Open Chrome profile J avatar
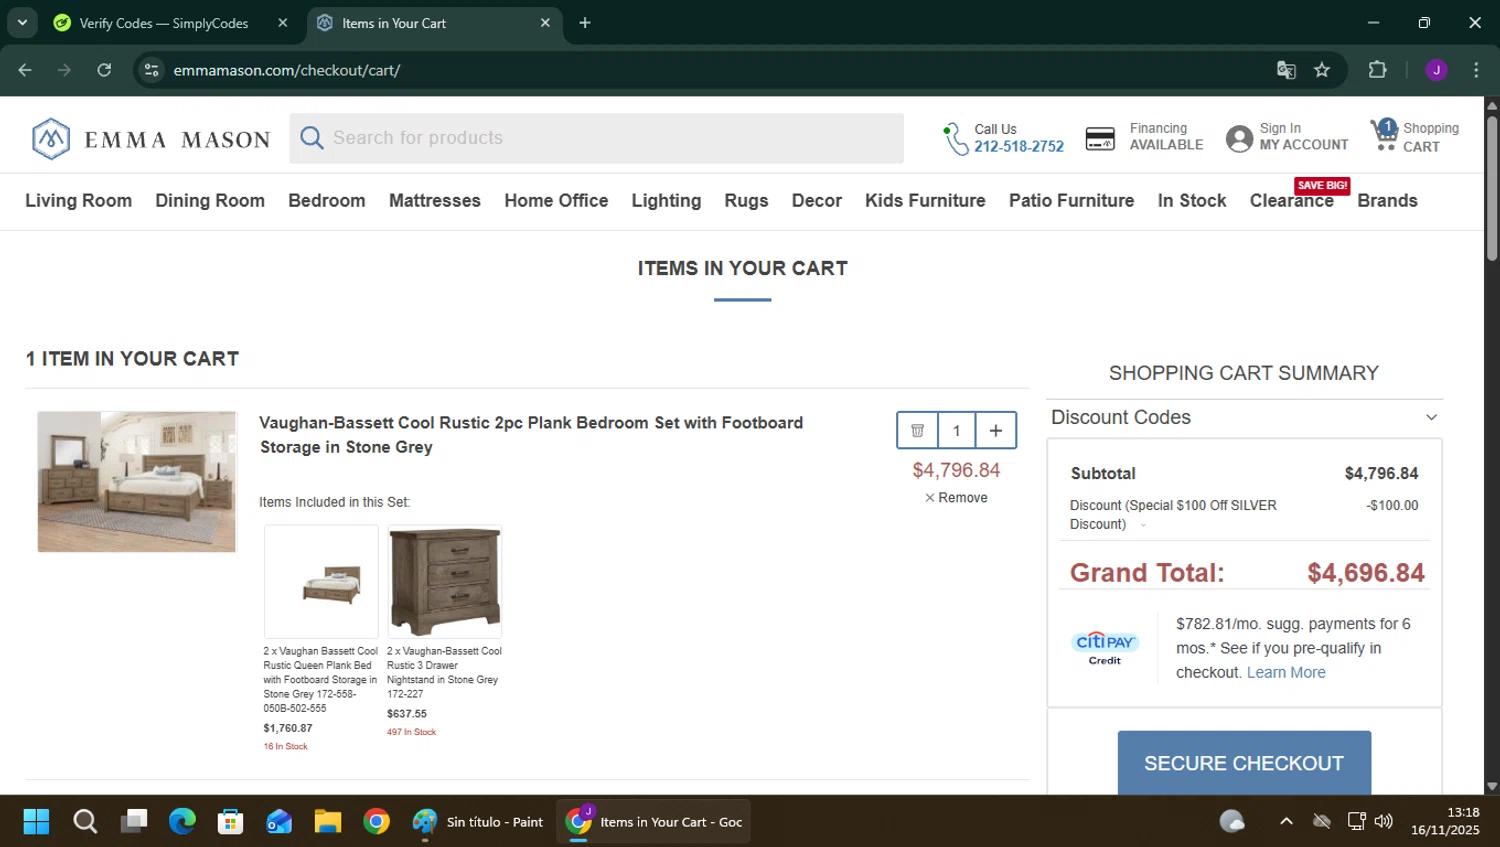 (1436, 70)
